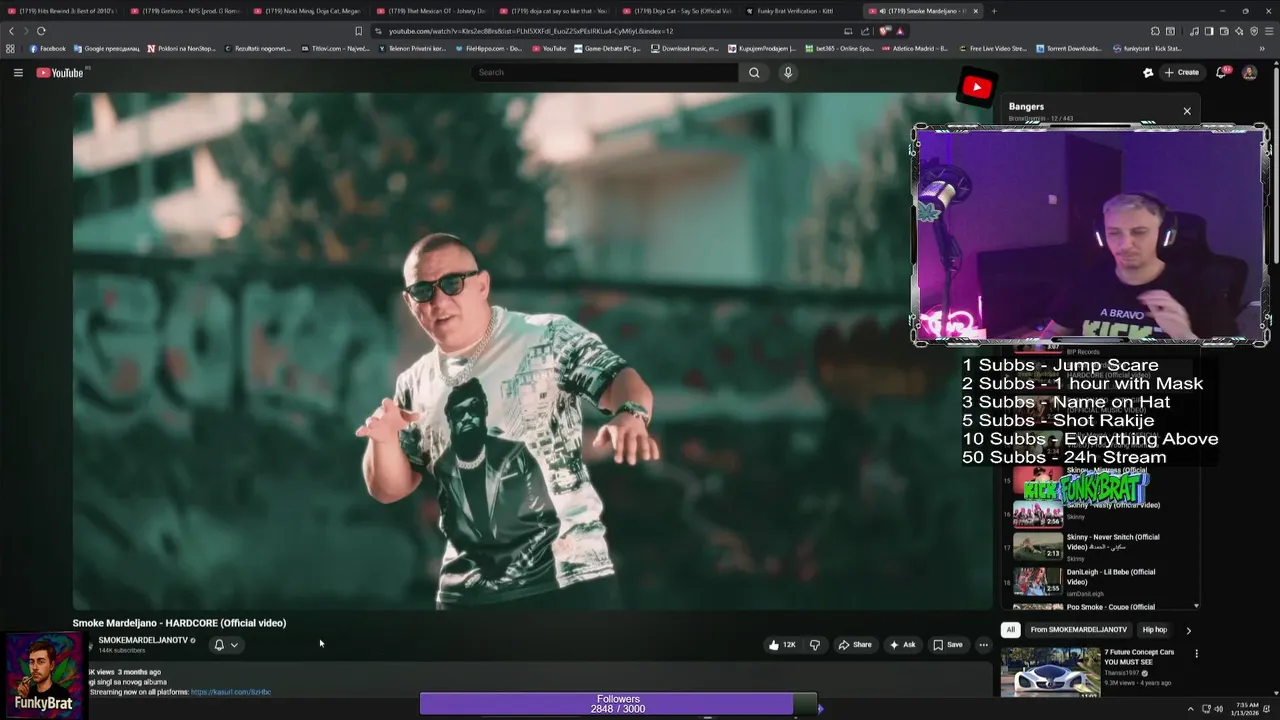Show hidden system tray icons chevron
The height and width of the screenshot is (720, 1280).
coord(1190,709)
